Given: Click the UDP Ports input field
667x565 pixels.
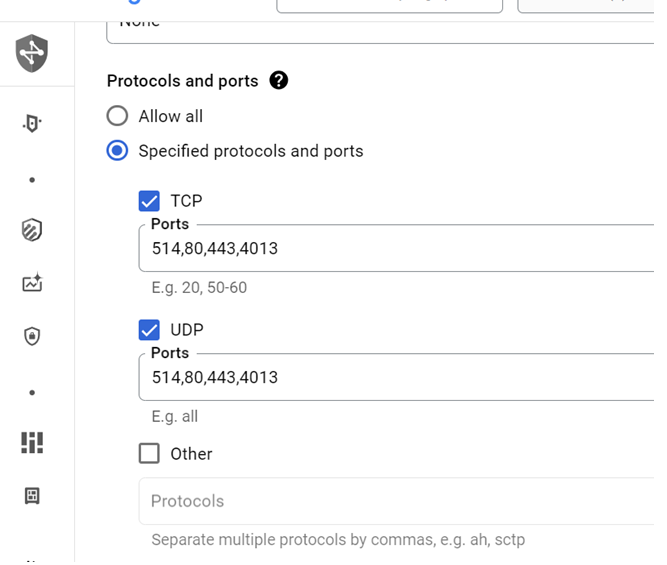Looking at the screenshot, I should click(400, 377).
